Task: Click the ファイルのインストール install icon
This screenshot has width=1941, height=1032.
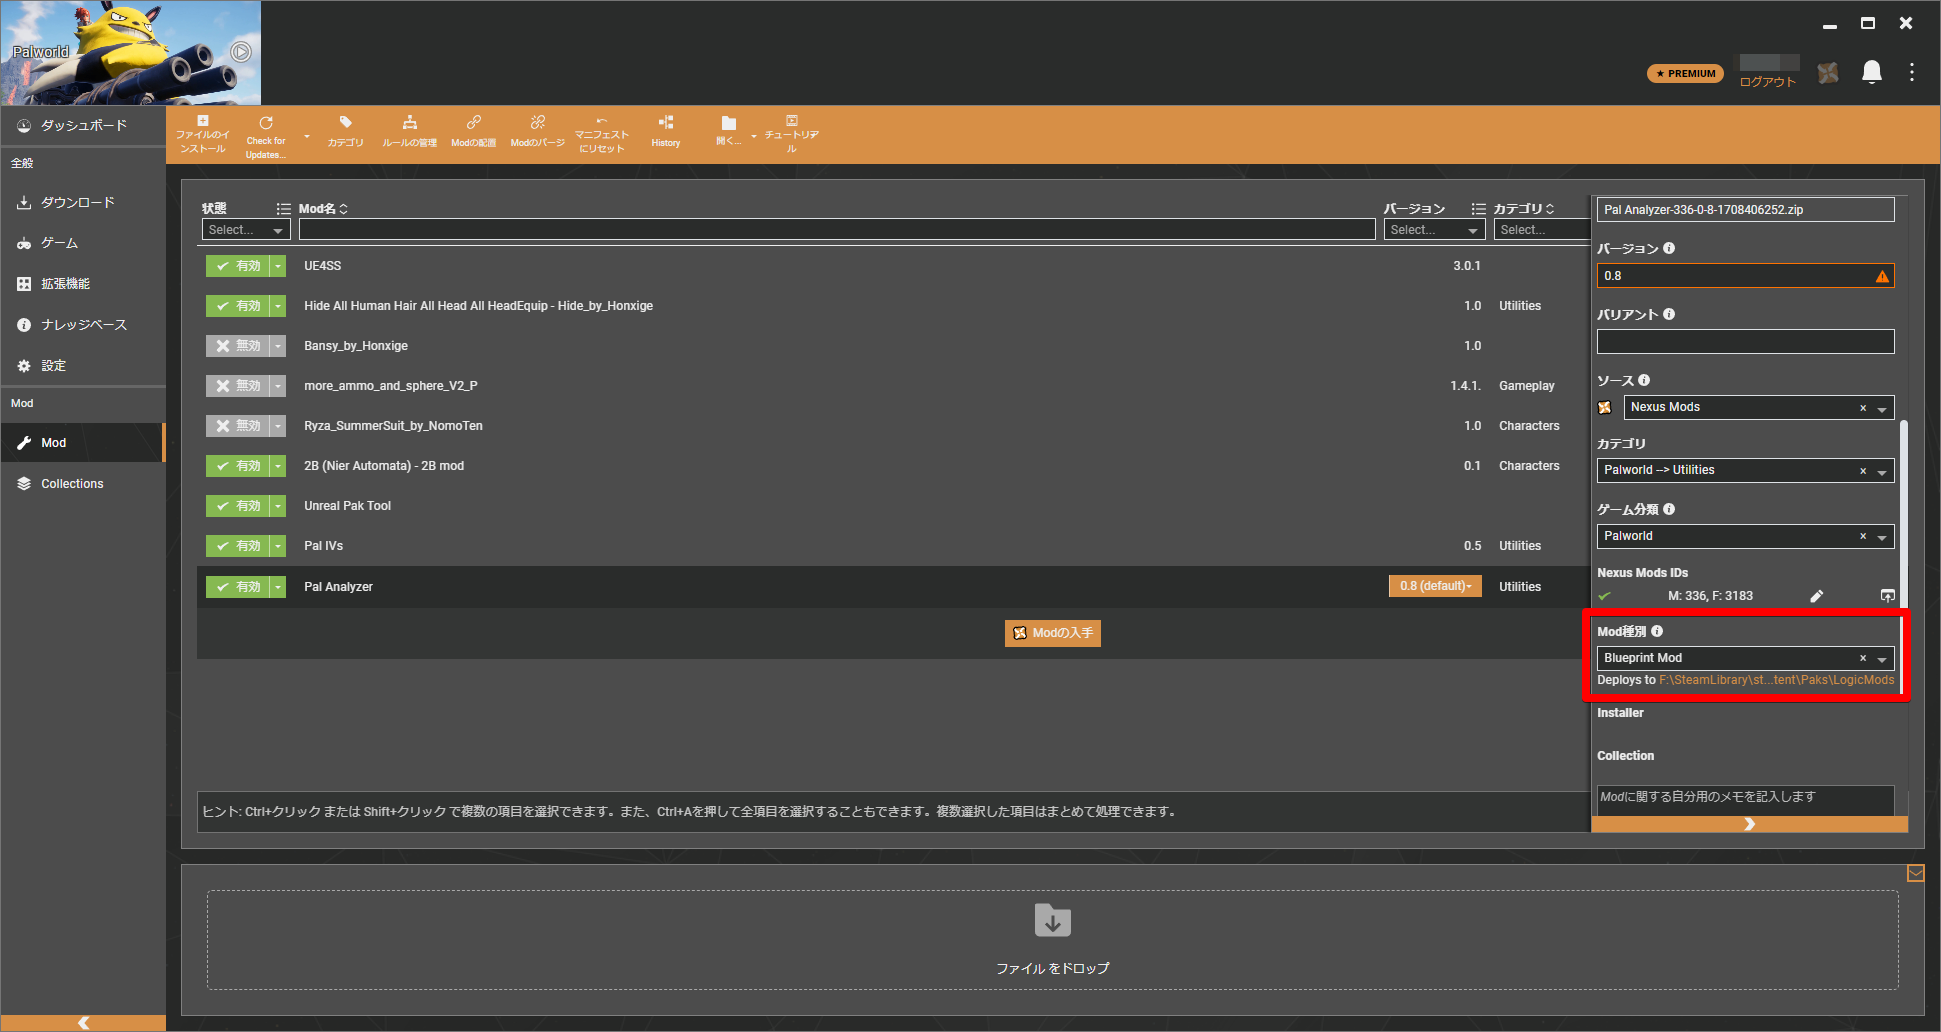Action: click(x=202, y=133)
